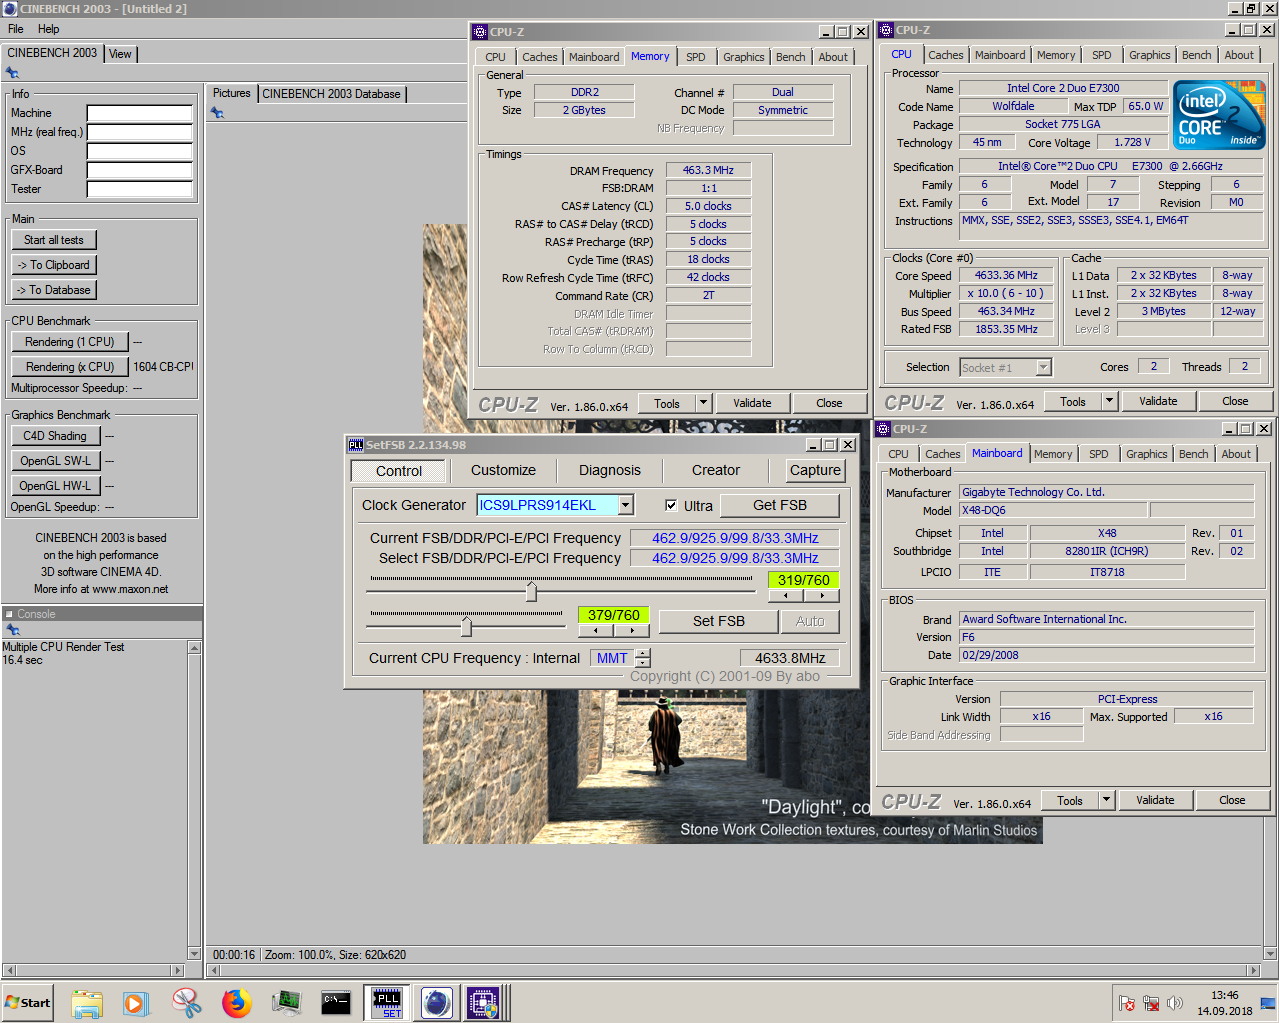This screenshot has height=1023, width=1279.
Task: Open the CINEBENCH 2003 Database tab
Action: click(x=331, y=94)
